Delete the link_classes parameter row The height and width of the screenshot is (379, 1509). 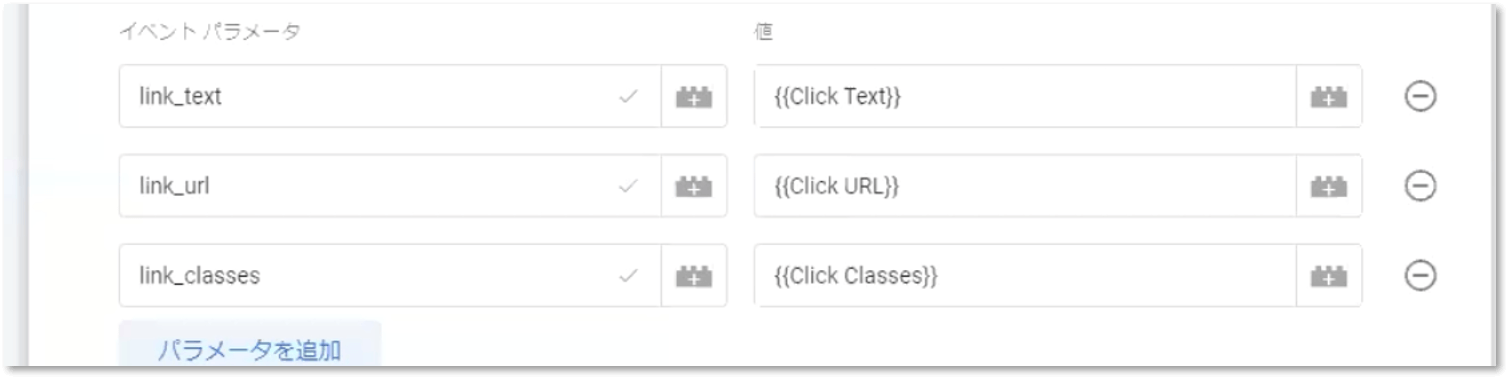(x=1421, y=276)
